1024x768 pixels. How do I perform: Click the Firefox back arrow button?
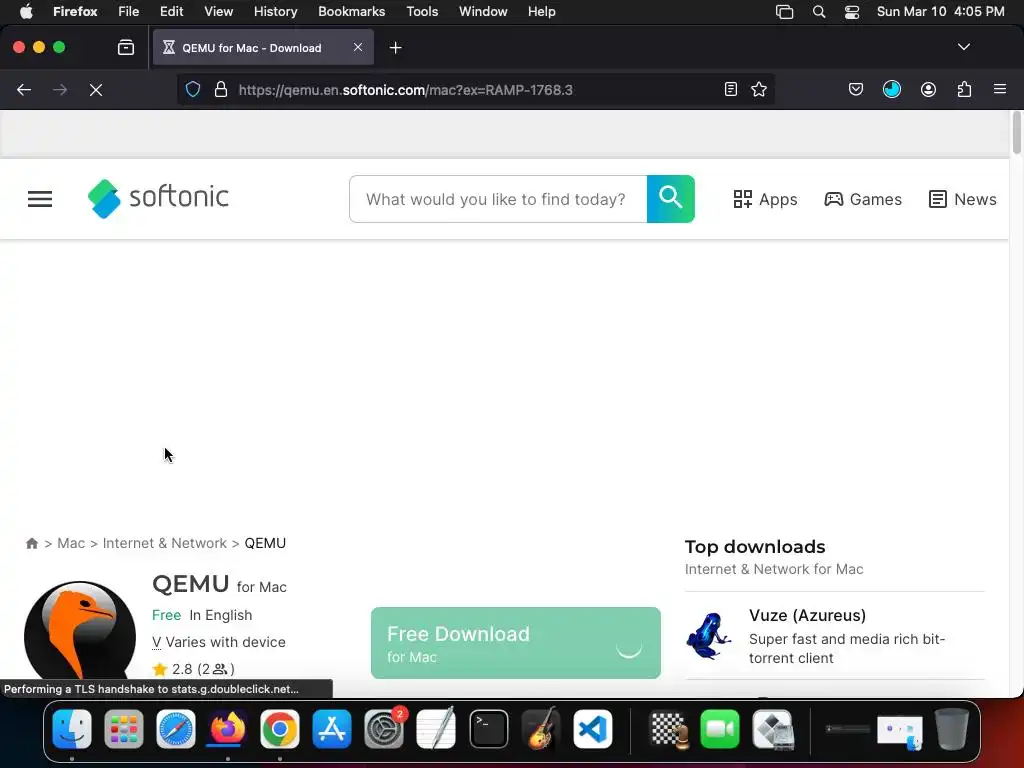pos(24,90)
